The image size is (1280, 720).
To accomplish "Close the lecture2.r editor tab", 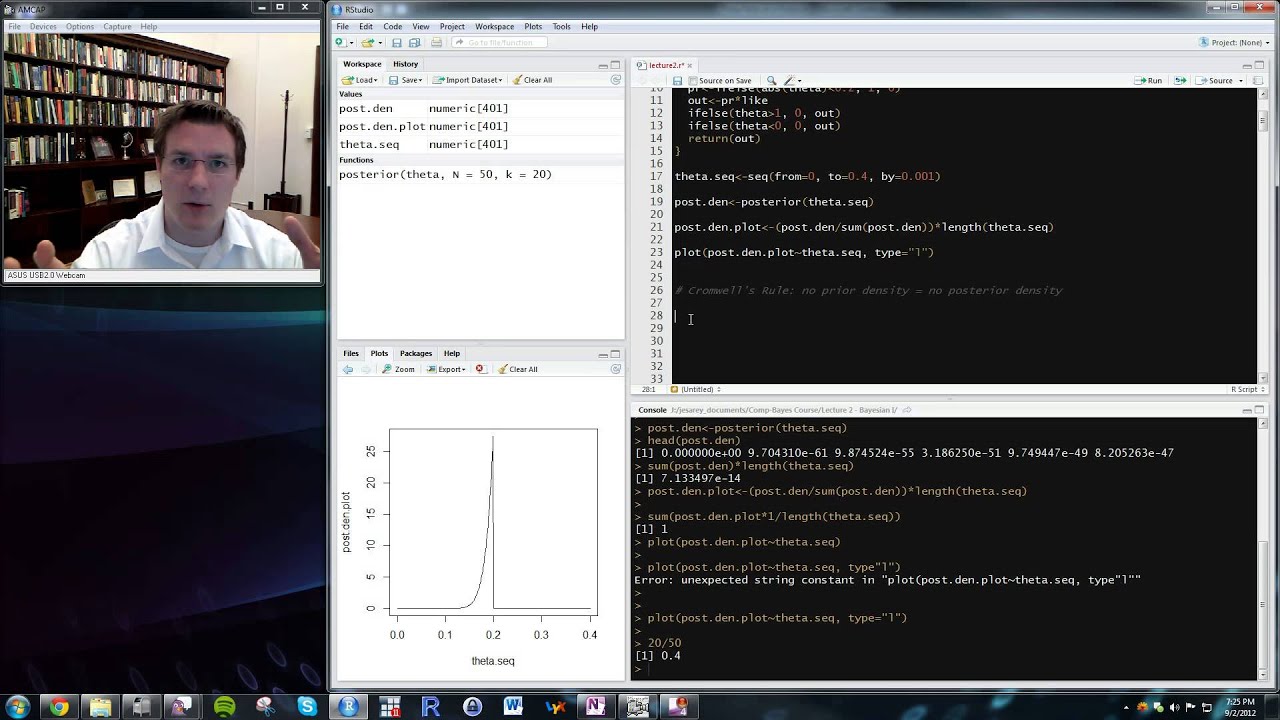I will click(x=690, y=65).
